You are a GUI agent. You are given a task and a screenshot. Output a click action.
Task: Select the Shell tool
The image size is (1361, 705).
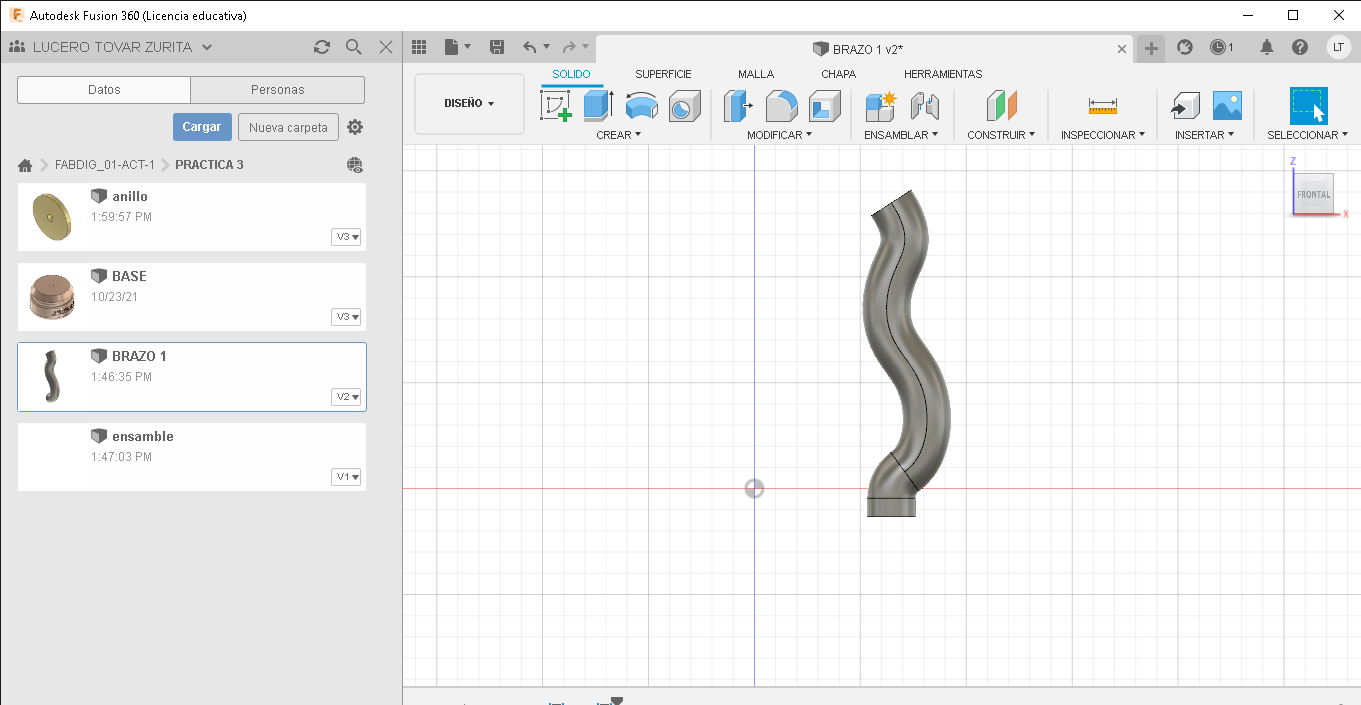(825, 106)
